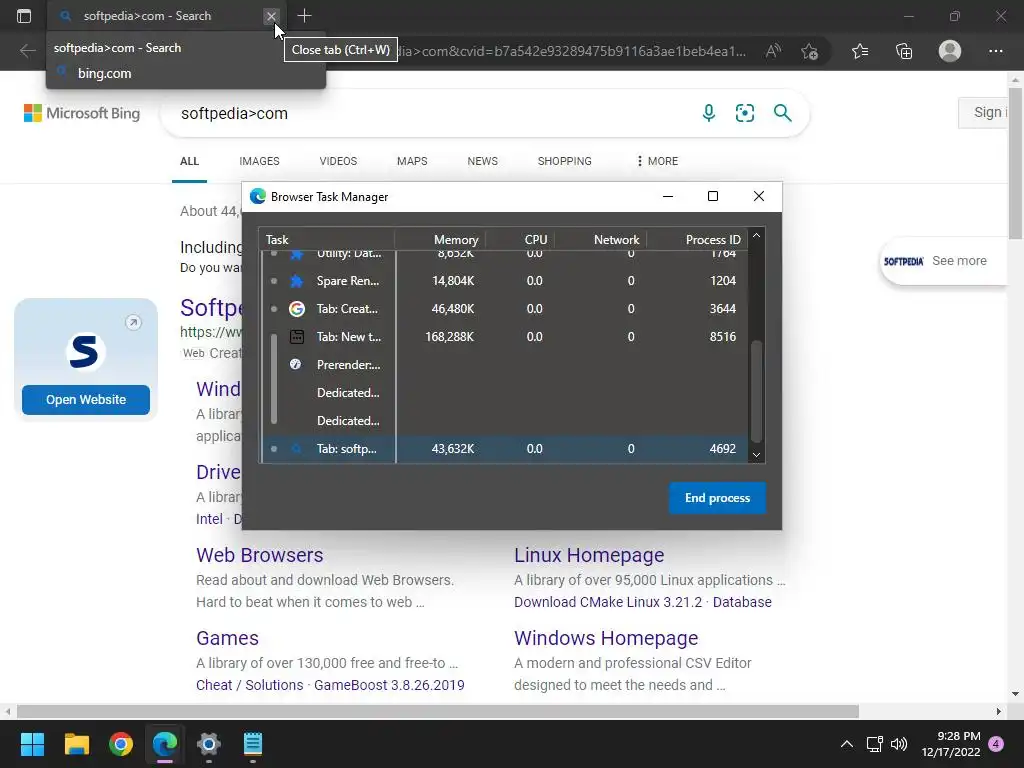Click End process button
The image size is (1024, 768).
pyautogui.click(x=717, y=498)
